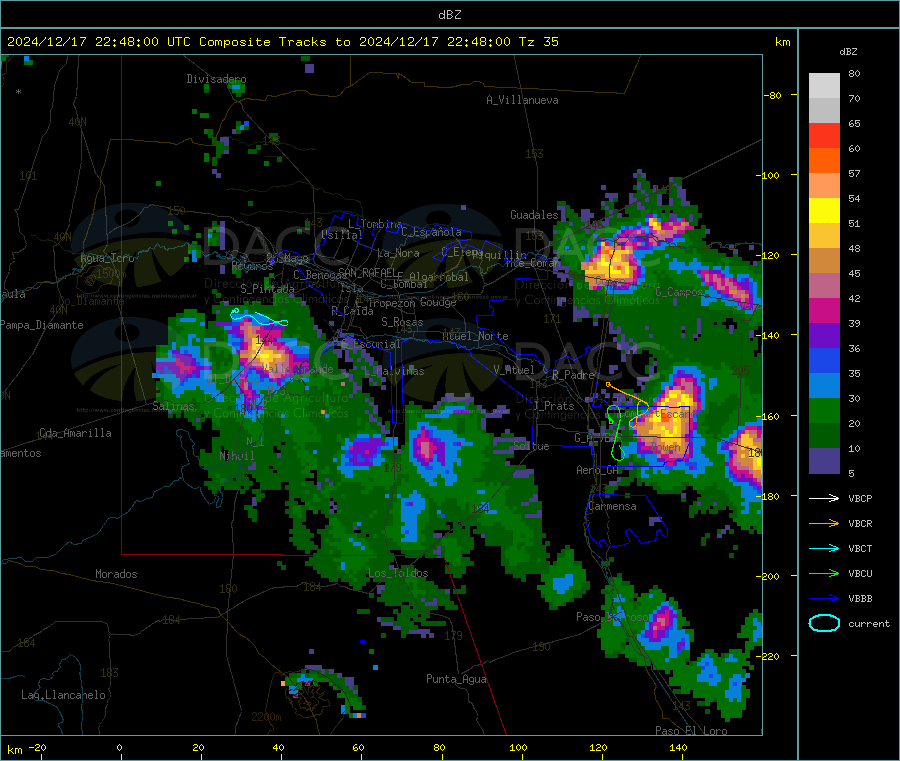Image resolution: width=900 pixels, height=761 pixels.
Task: Pick the dull violet swatch between 10 and 5
Action: click(x=824, y=461)
